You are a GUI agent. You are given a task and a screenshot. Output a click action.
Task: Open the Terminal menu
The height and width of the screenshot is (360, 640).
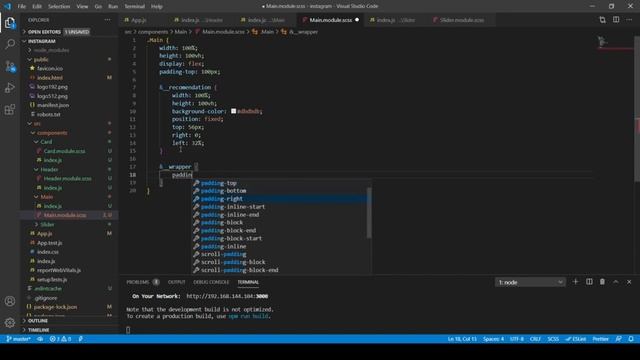point(134,6)
